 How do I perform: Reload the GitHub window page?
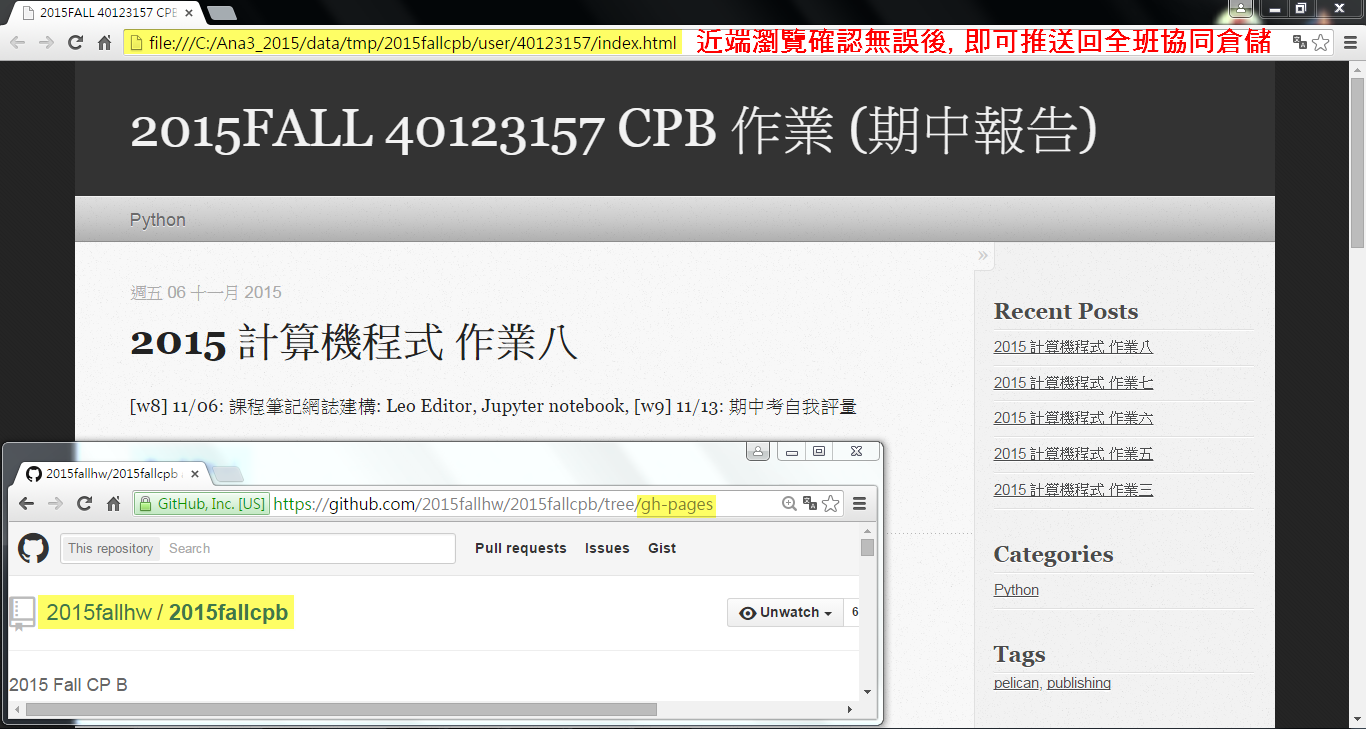pyautogui.click(x=85, y=504)
